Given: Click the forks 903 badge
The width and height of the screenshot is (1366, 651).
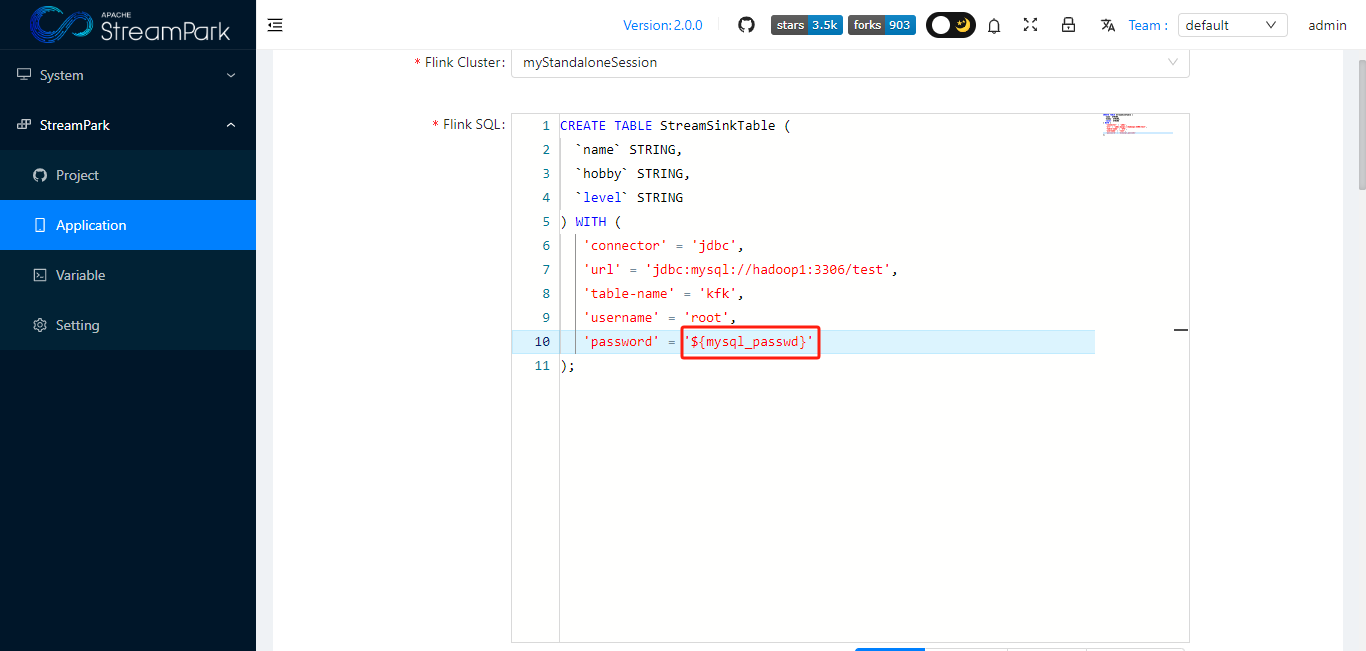Looking at the screenshot, I should click(881, 25).
